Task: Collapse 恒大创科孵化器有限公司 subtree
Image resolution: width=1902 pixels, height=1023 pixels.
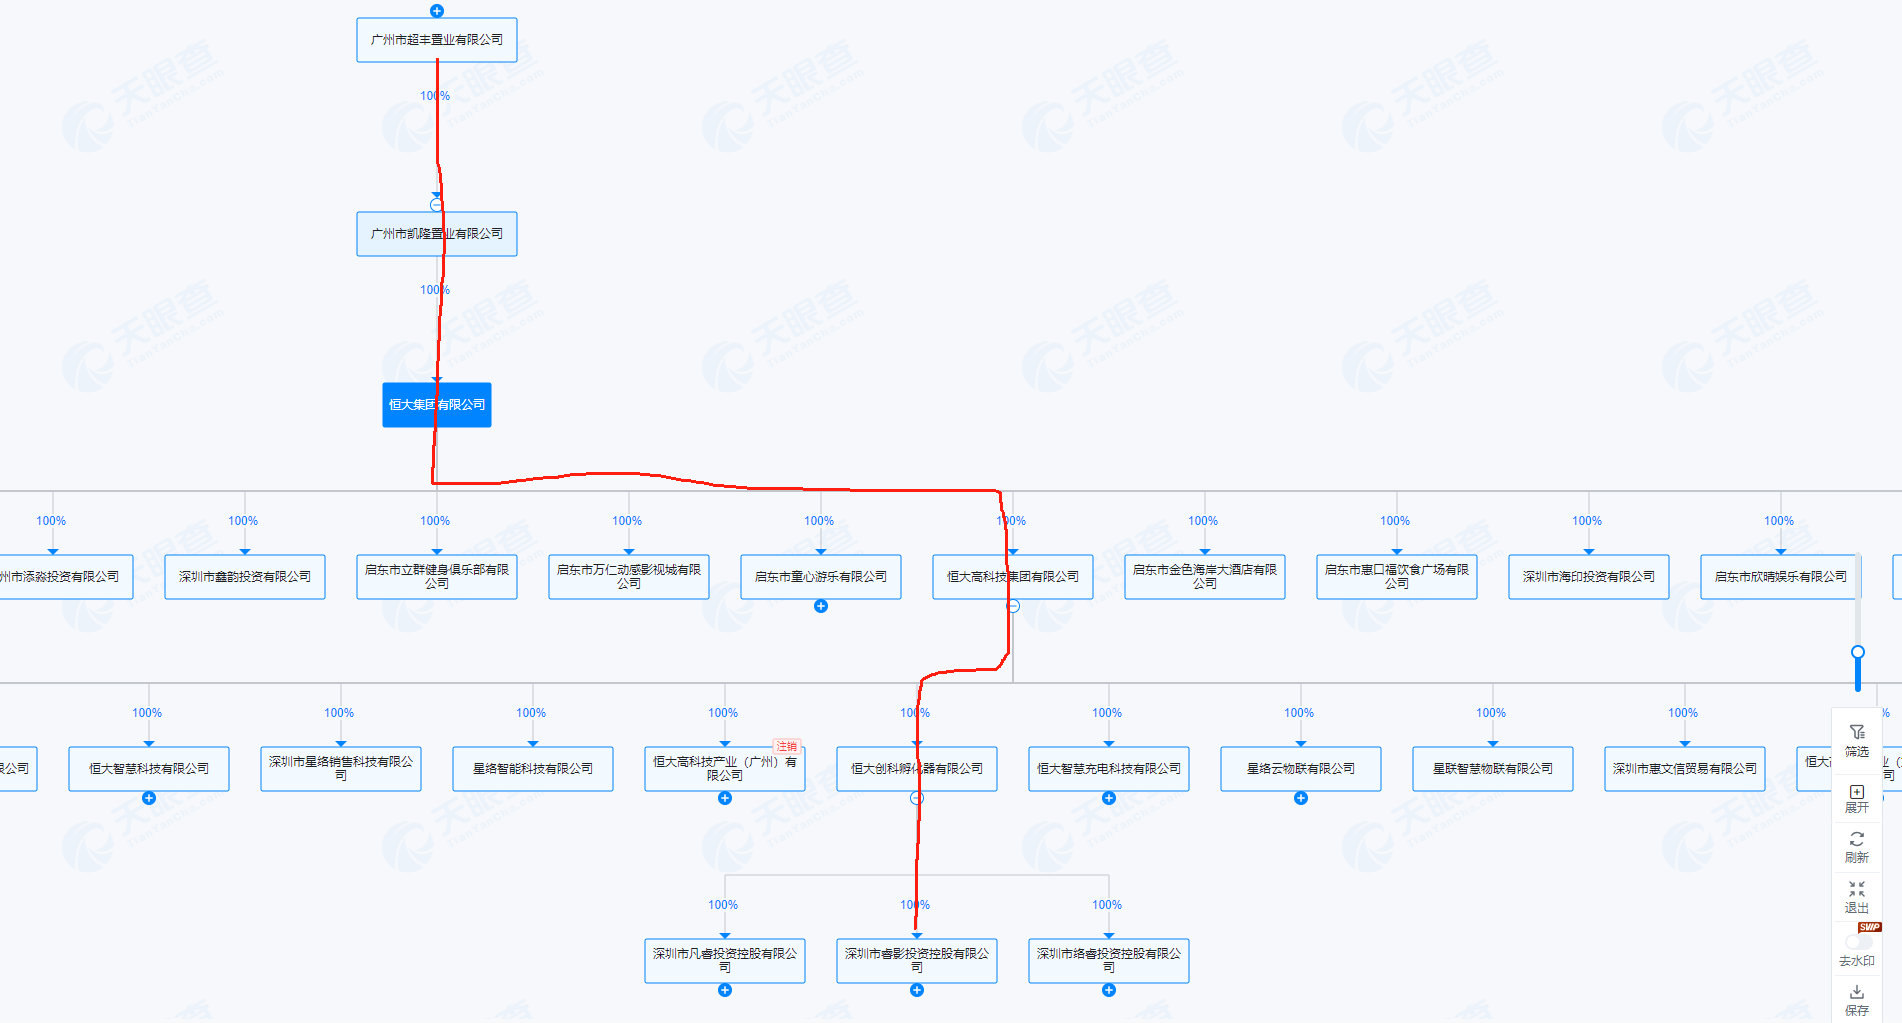Action: coord(917,798)
